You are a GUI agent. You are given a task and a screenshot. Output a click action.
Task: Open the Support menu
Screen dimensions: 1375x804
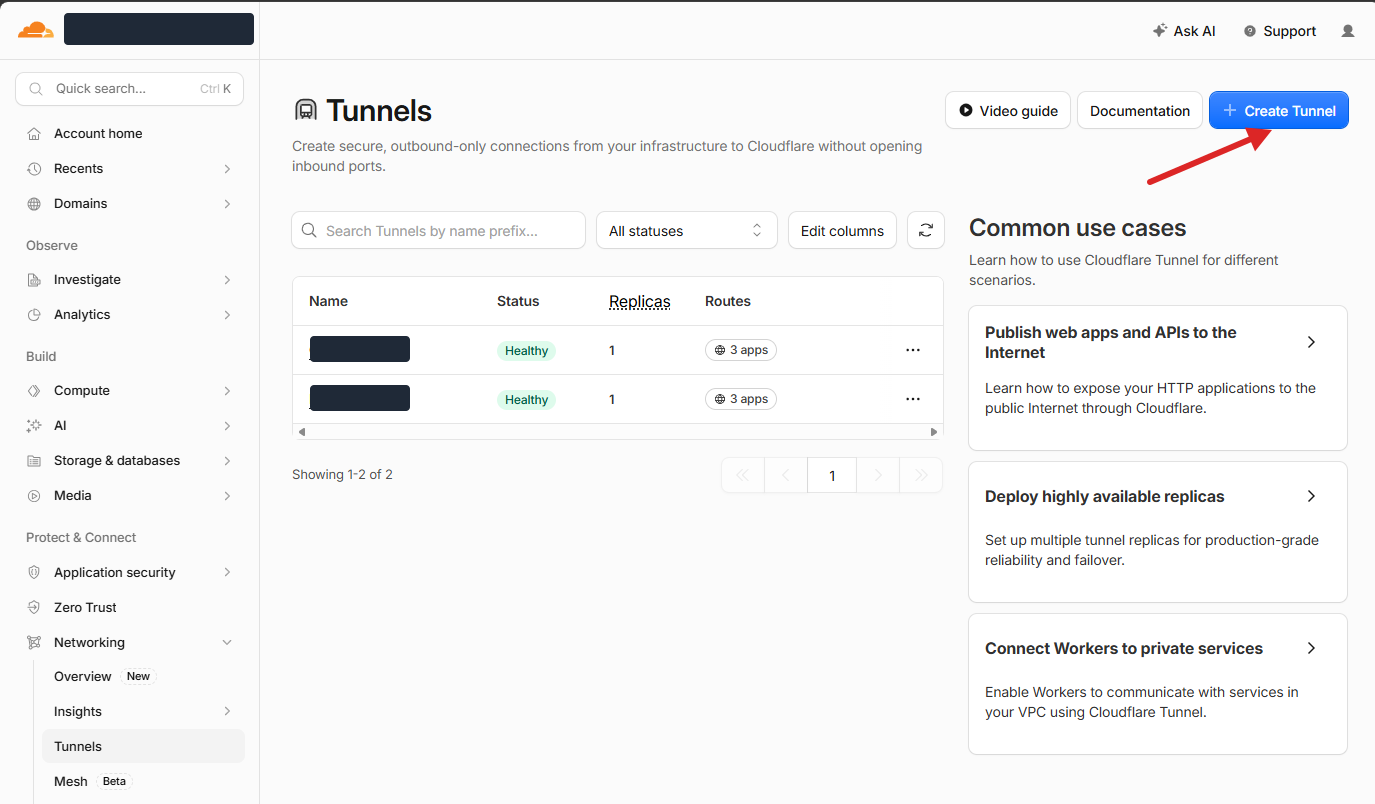pos(1279,31)
